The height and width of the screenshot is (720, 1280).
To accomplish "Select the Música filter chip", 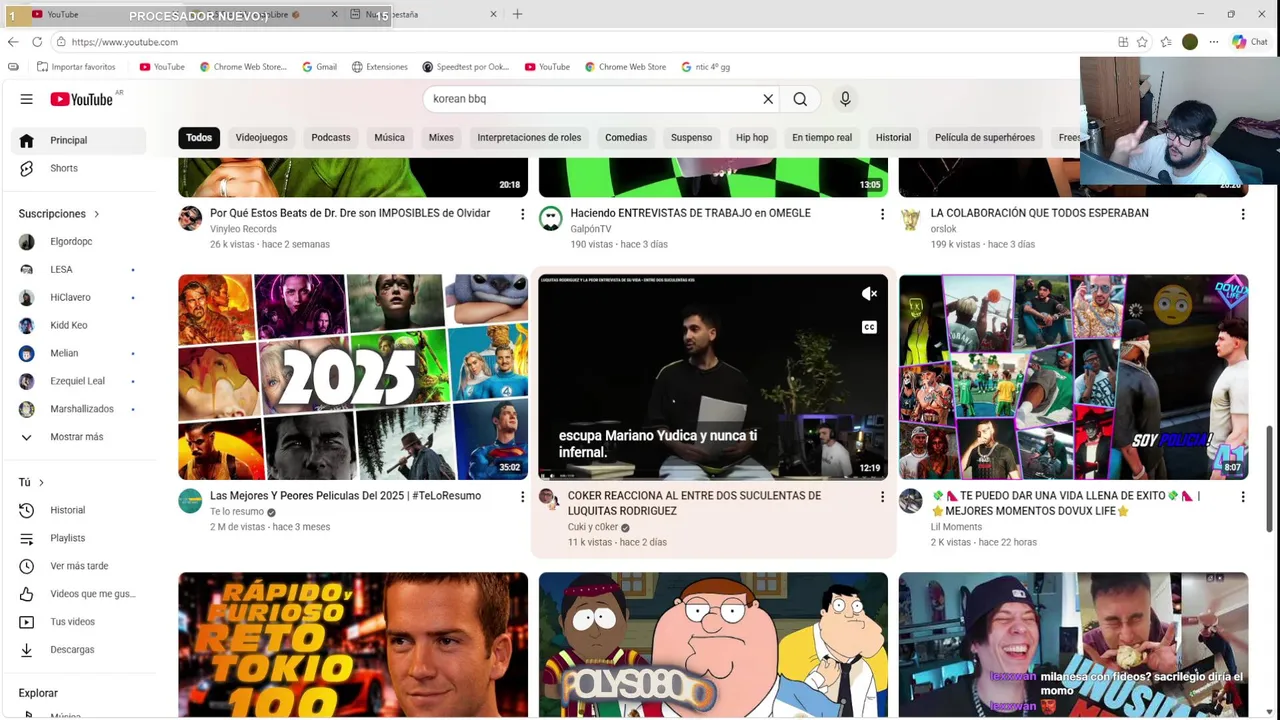I will [389, 137].
